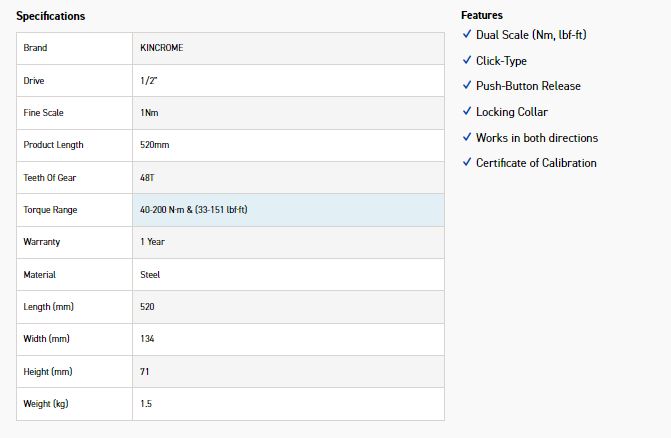Click the KINCROME brand value
This screenshot has width=671, height=438.
[x=160, y=48]
